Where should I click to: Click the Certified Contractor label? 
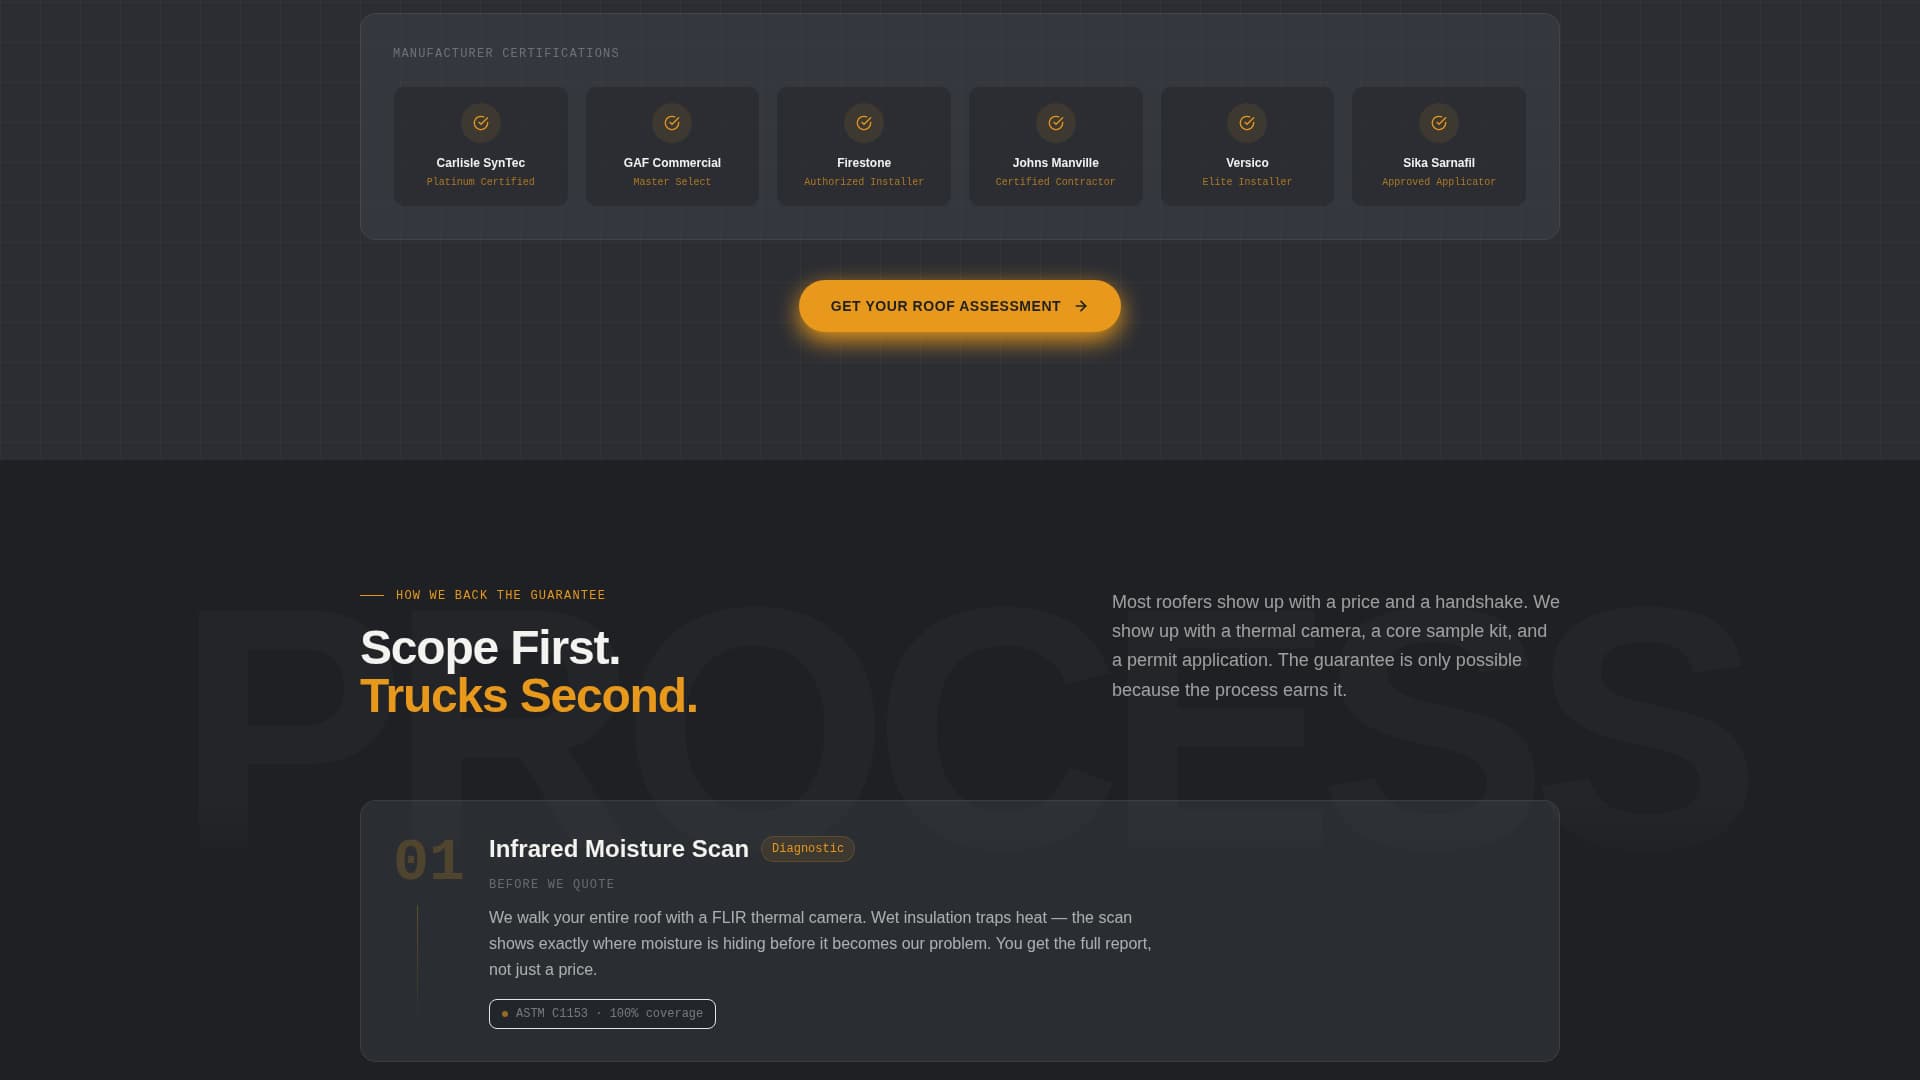1056,182
